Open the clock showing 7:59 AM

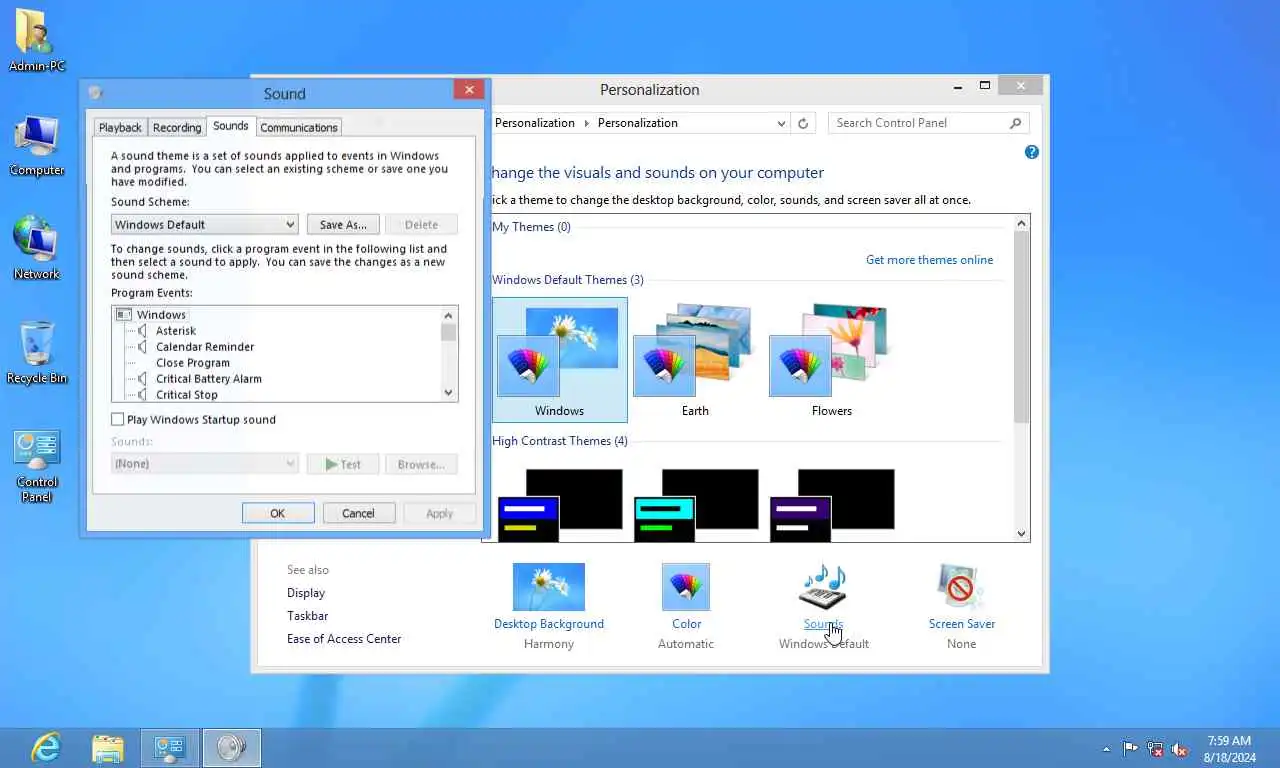click(1229, 748)
